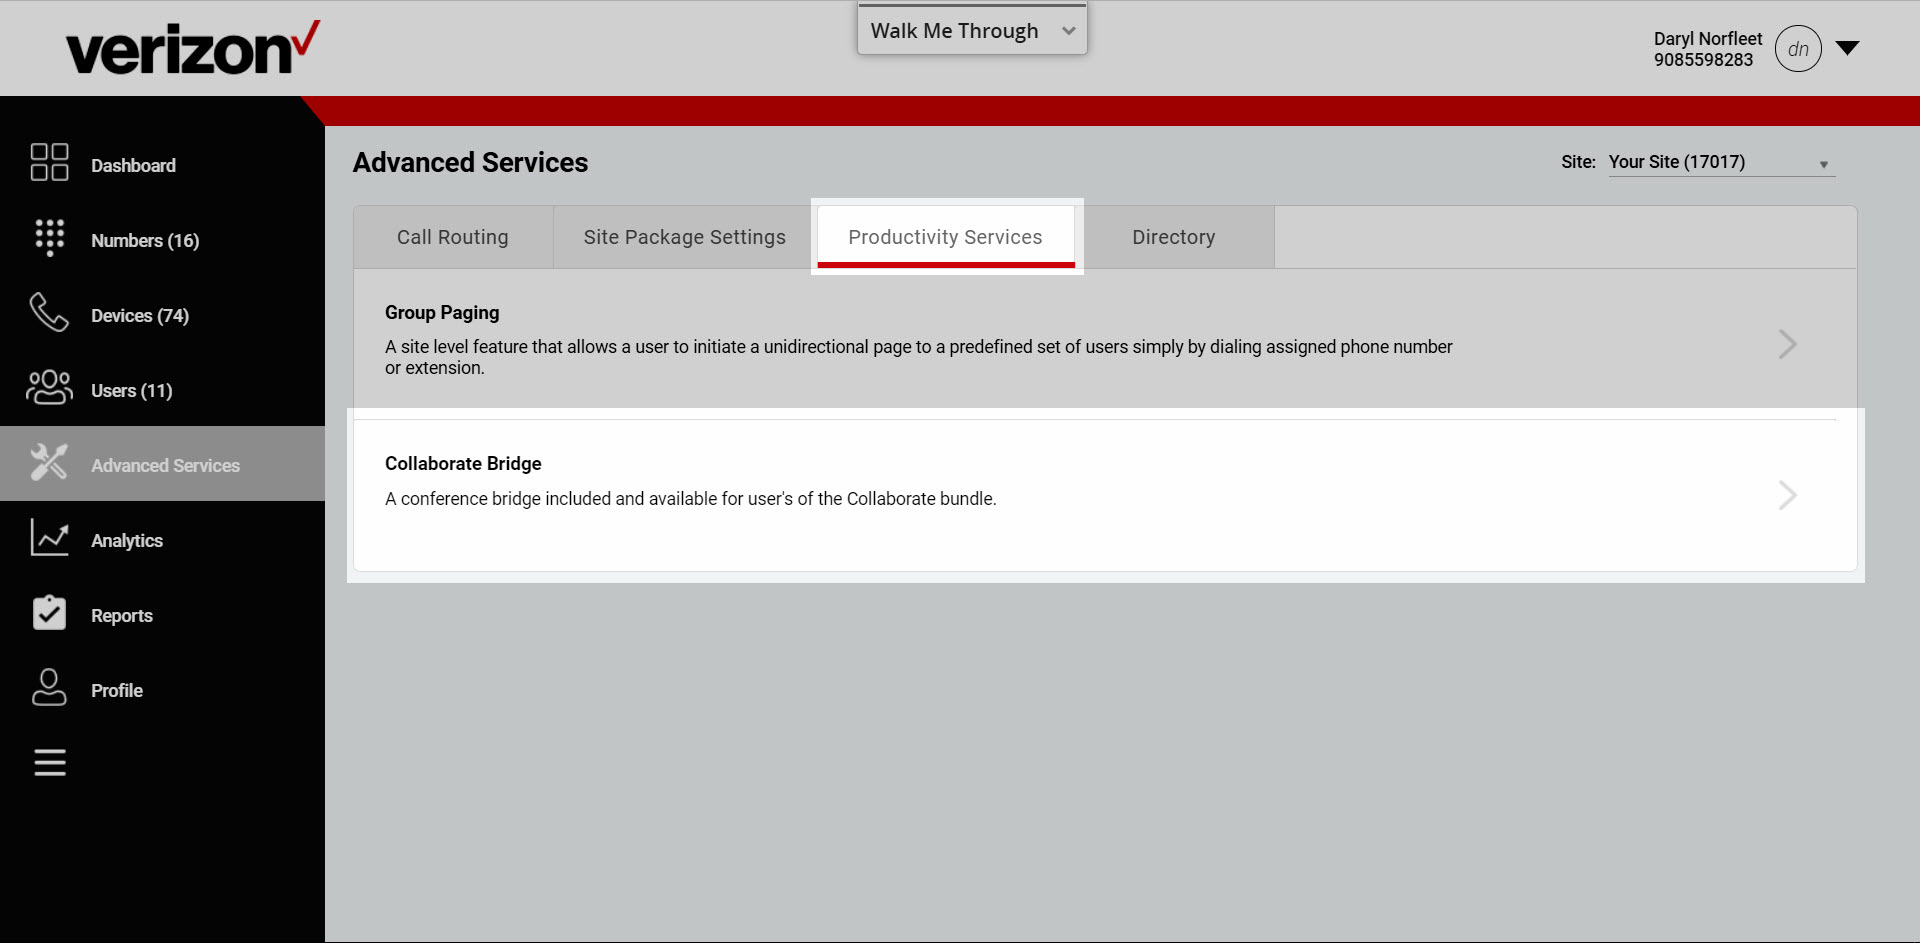Click the Group Paging heading

click(x=442, y=312)
